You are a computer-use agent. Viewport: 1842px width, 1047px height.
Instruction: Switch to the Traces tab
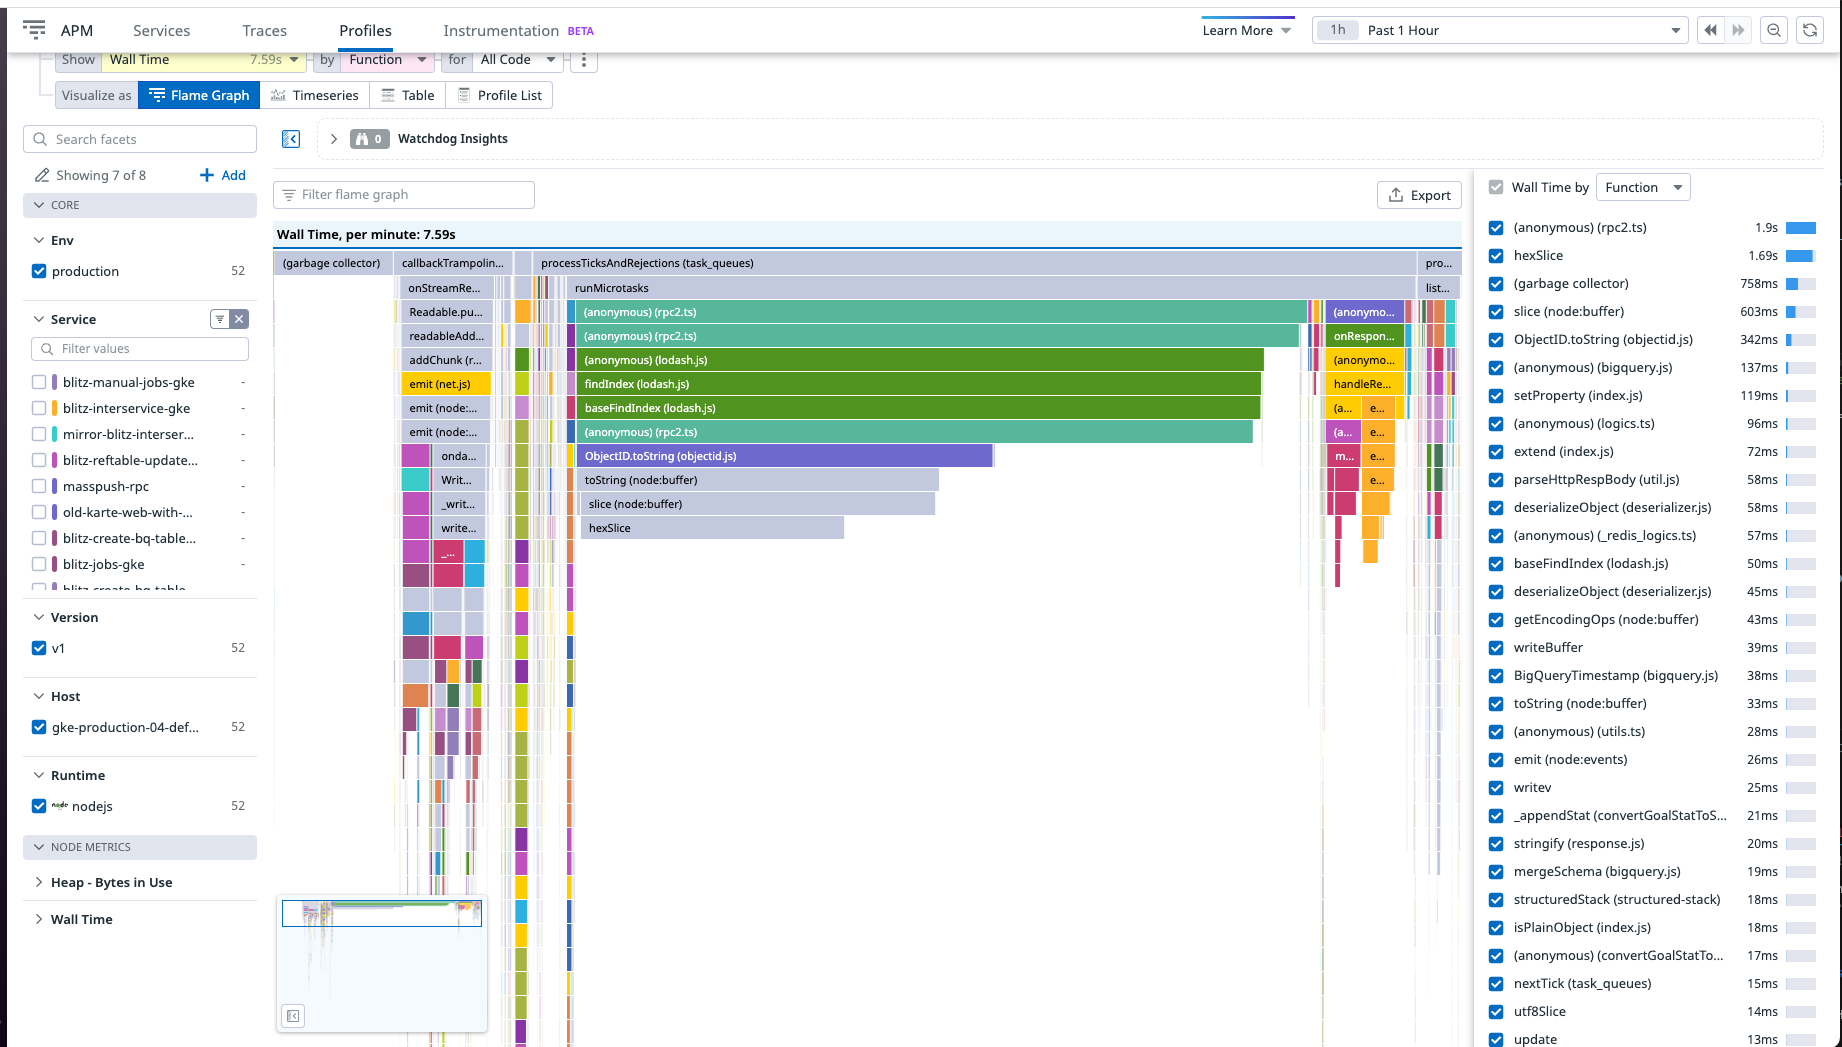click(x=264, y=31)
